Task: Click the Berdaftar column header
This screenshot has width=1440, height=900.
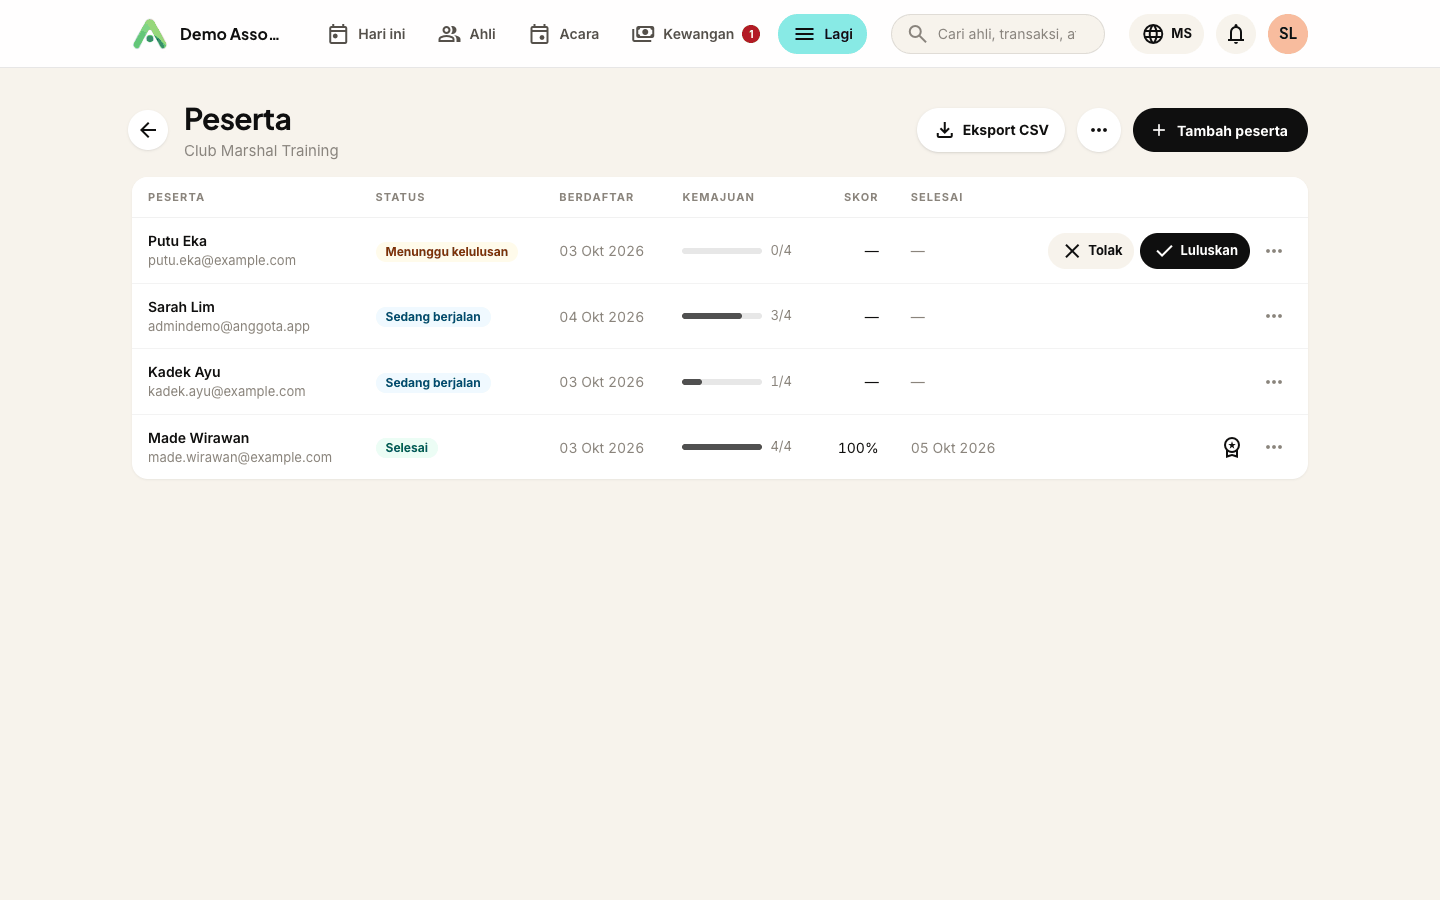Action: coord(596,197)
